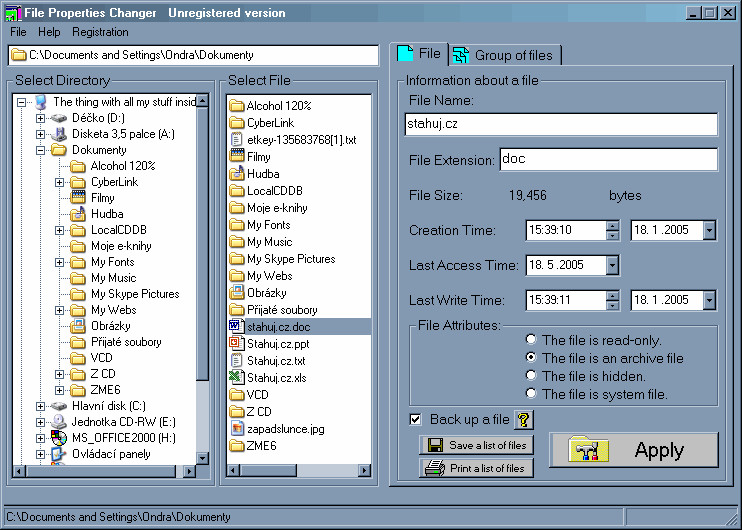Click the application icon in title bar

[13, 13]
